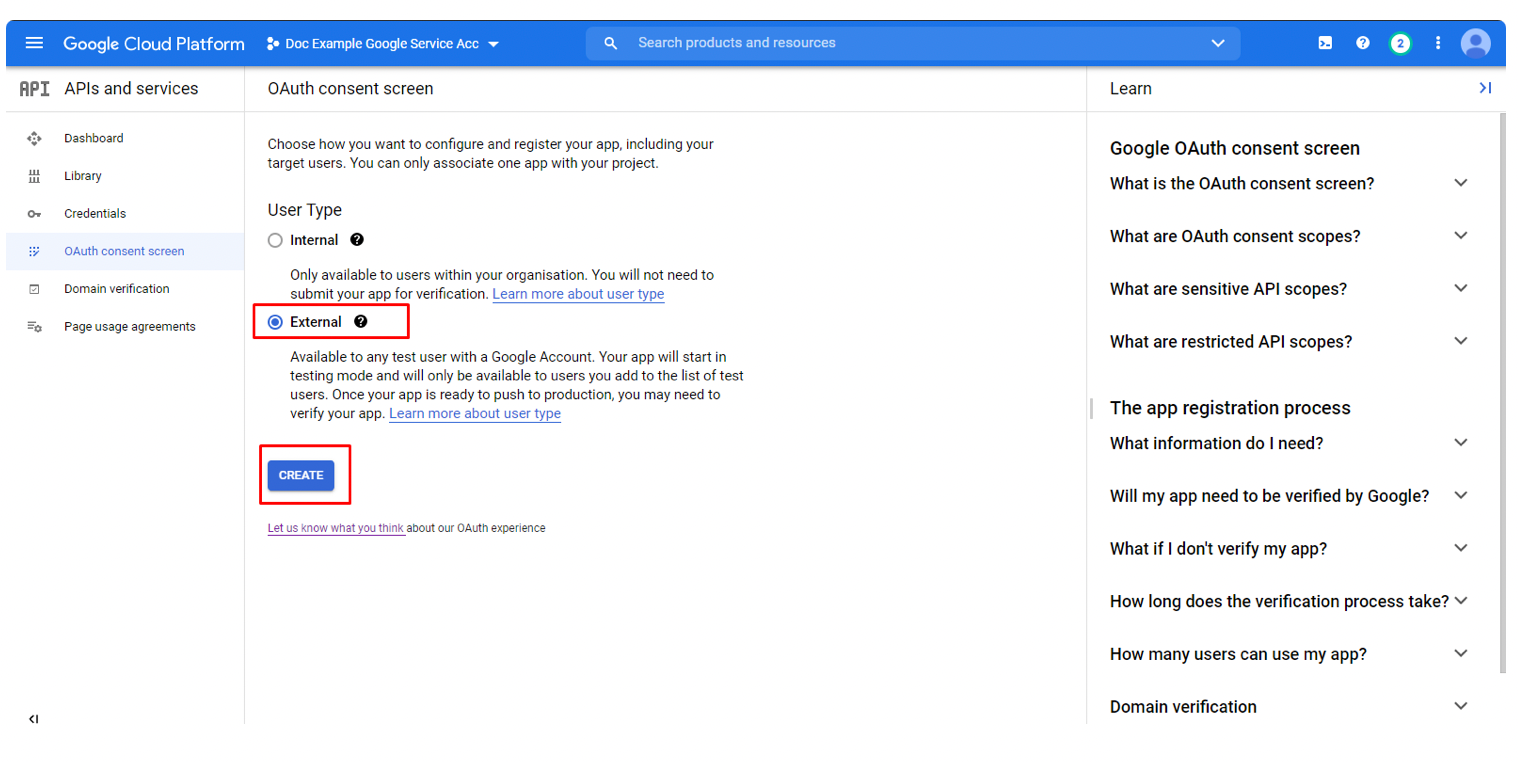Go to Library in sidebar
This screenshot has width=1518, height=762.
click(83, 176)
